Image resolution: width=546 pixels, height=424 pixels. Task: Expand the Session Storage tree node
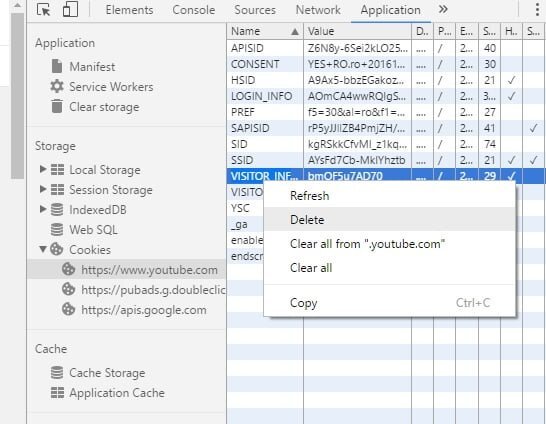pos(43,189)
